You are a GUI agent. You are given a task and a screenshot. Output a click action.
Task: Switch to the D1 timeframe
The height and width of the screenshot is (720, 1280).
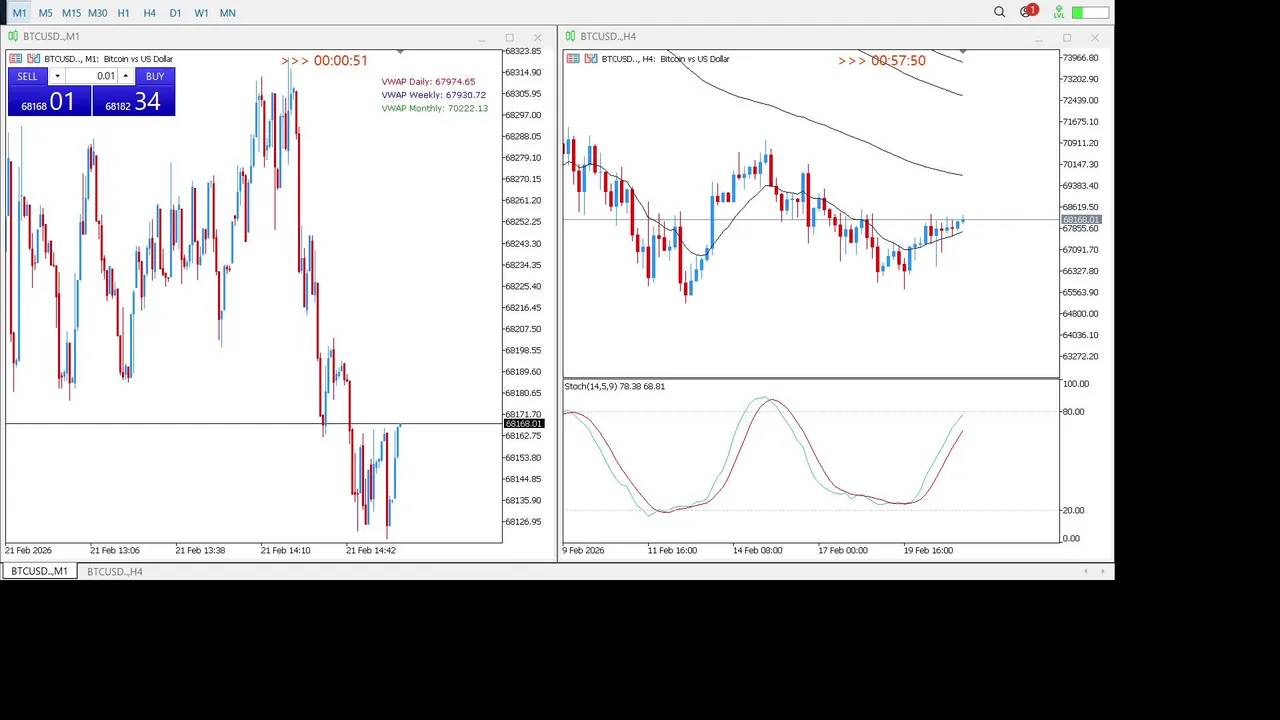pyautogui.click(x=175, y=13)
